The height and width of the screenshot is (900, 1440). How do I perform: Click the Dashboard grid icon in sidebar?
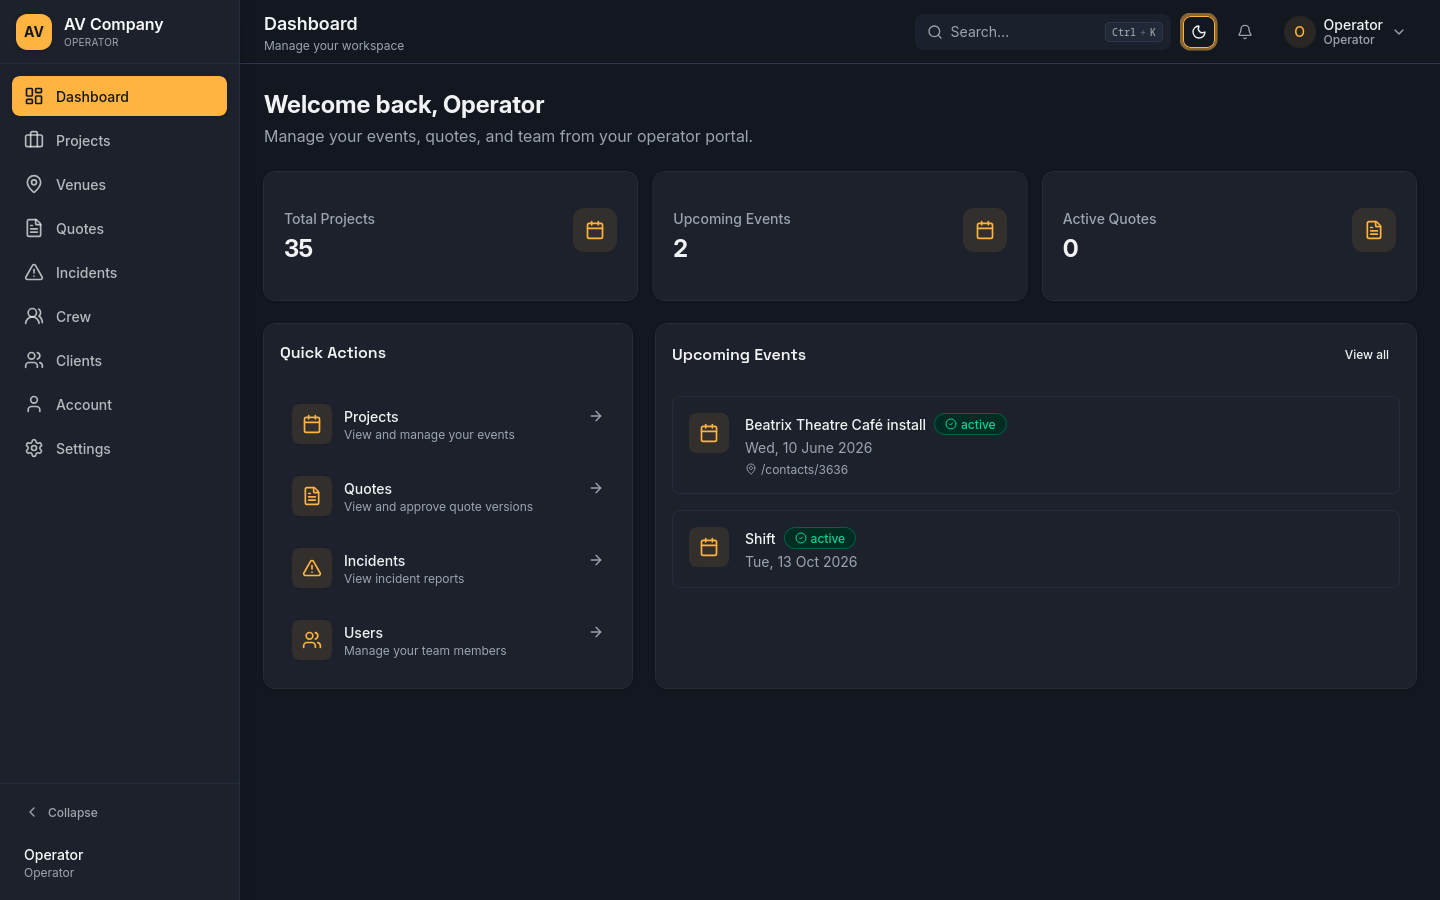(x=34, y=96)
